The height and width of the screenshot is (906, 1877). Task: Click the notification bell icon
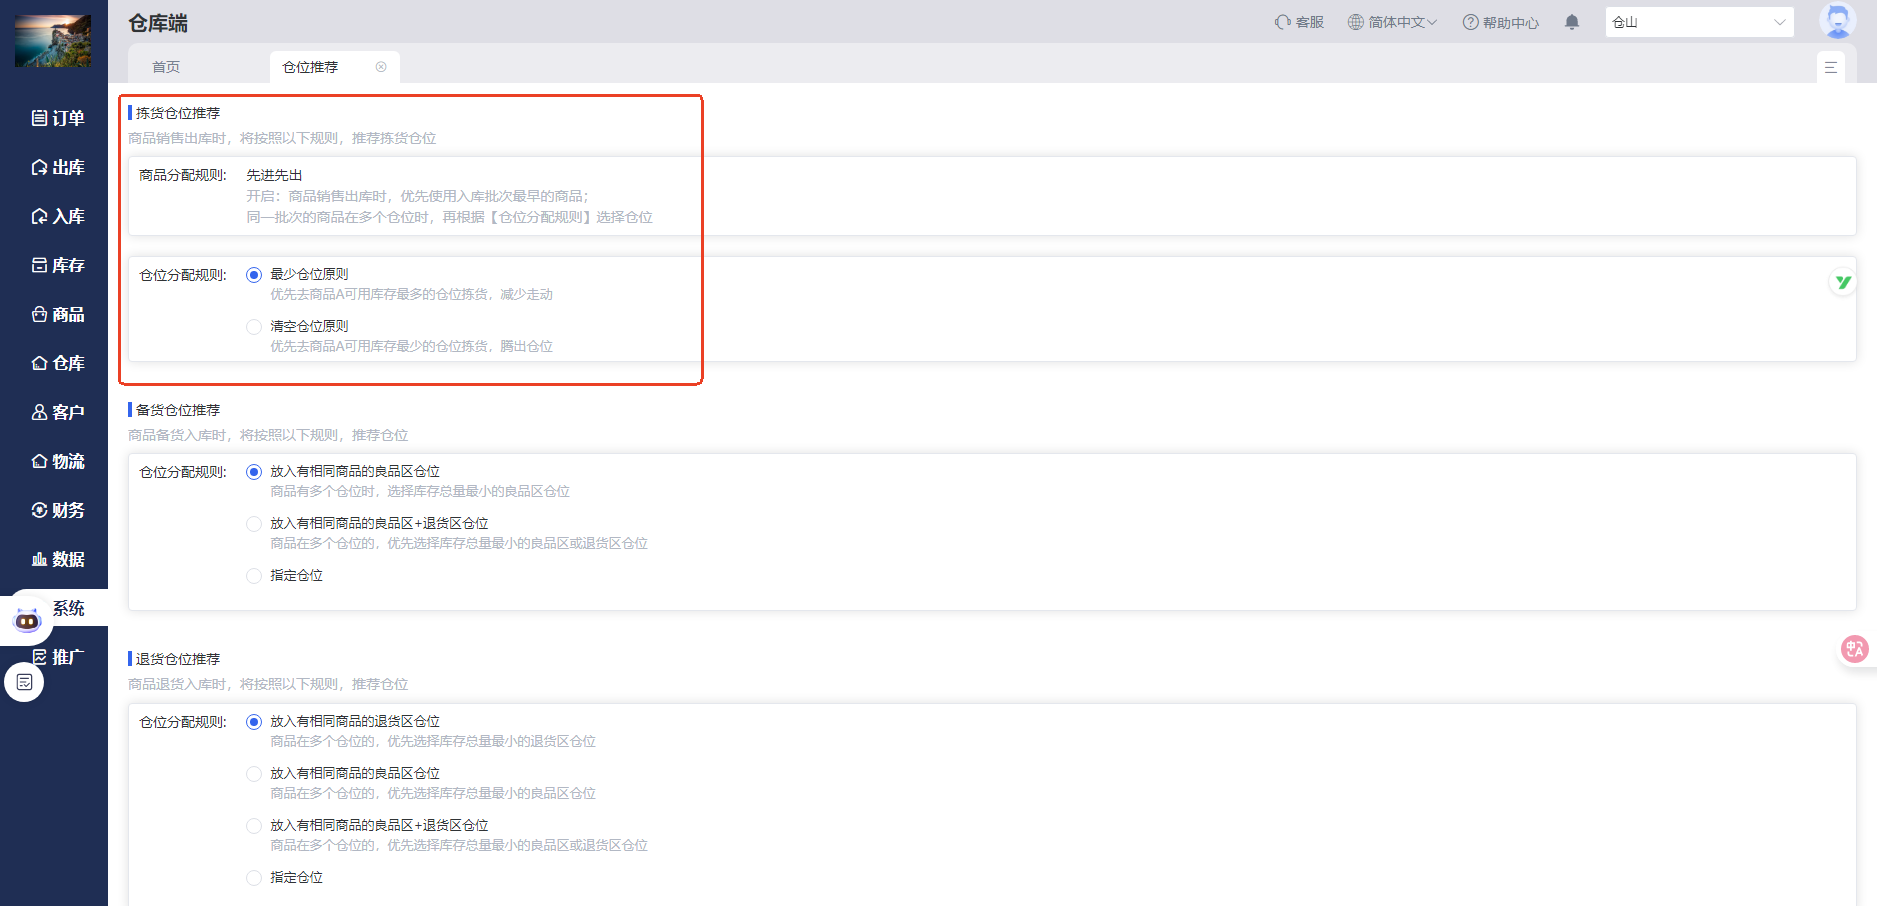pyautogui.click(x=1572, y=22)
